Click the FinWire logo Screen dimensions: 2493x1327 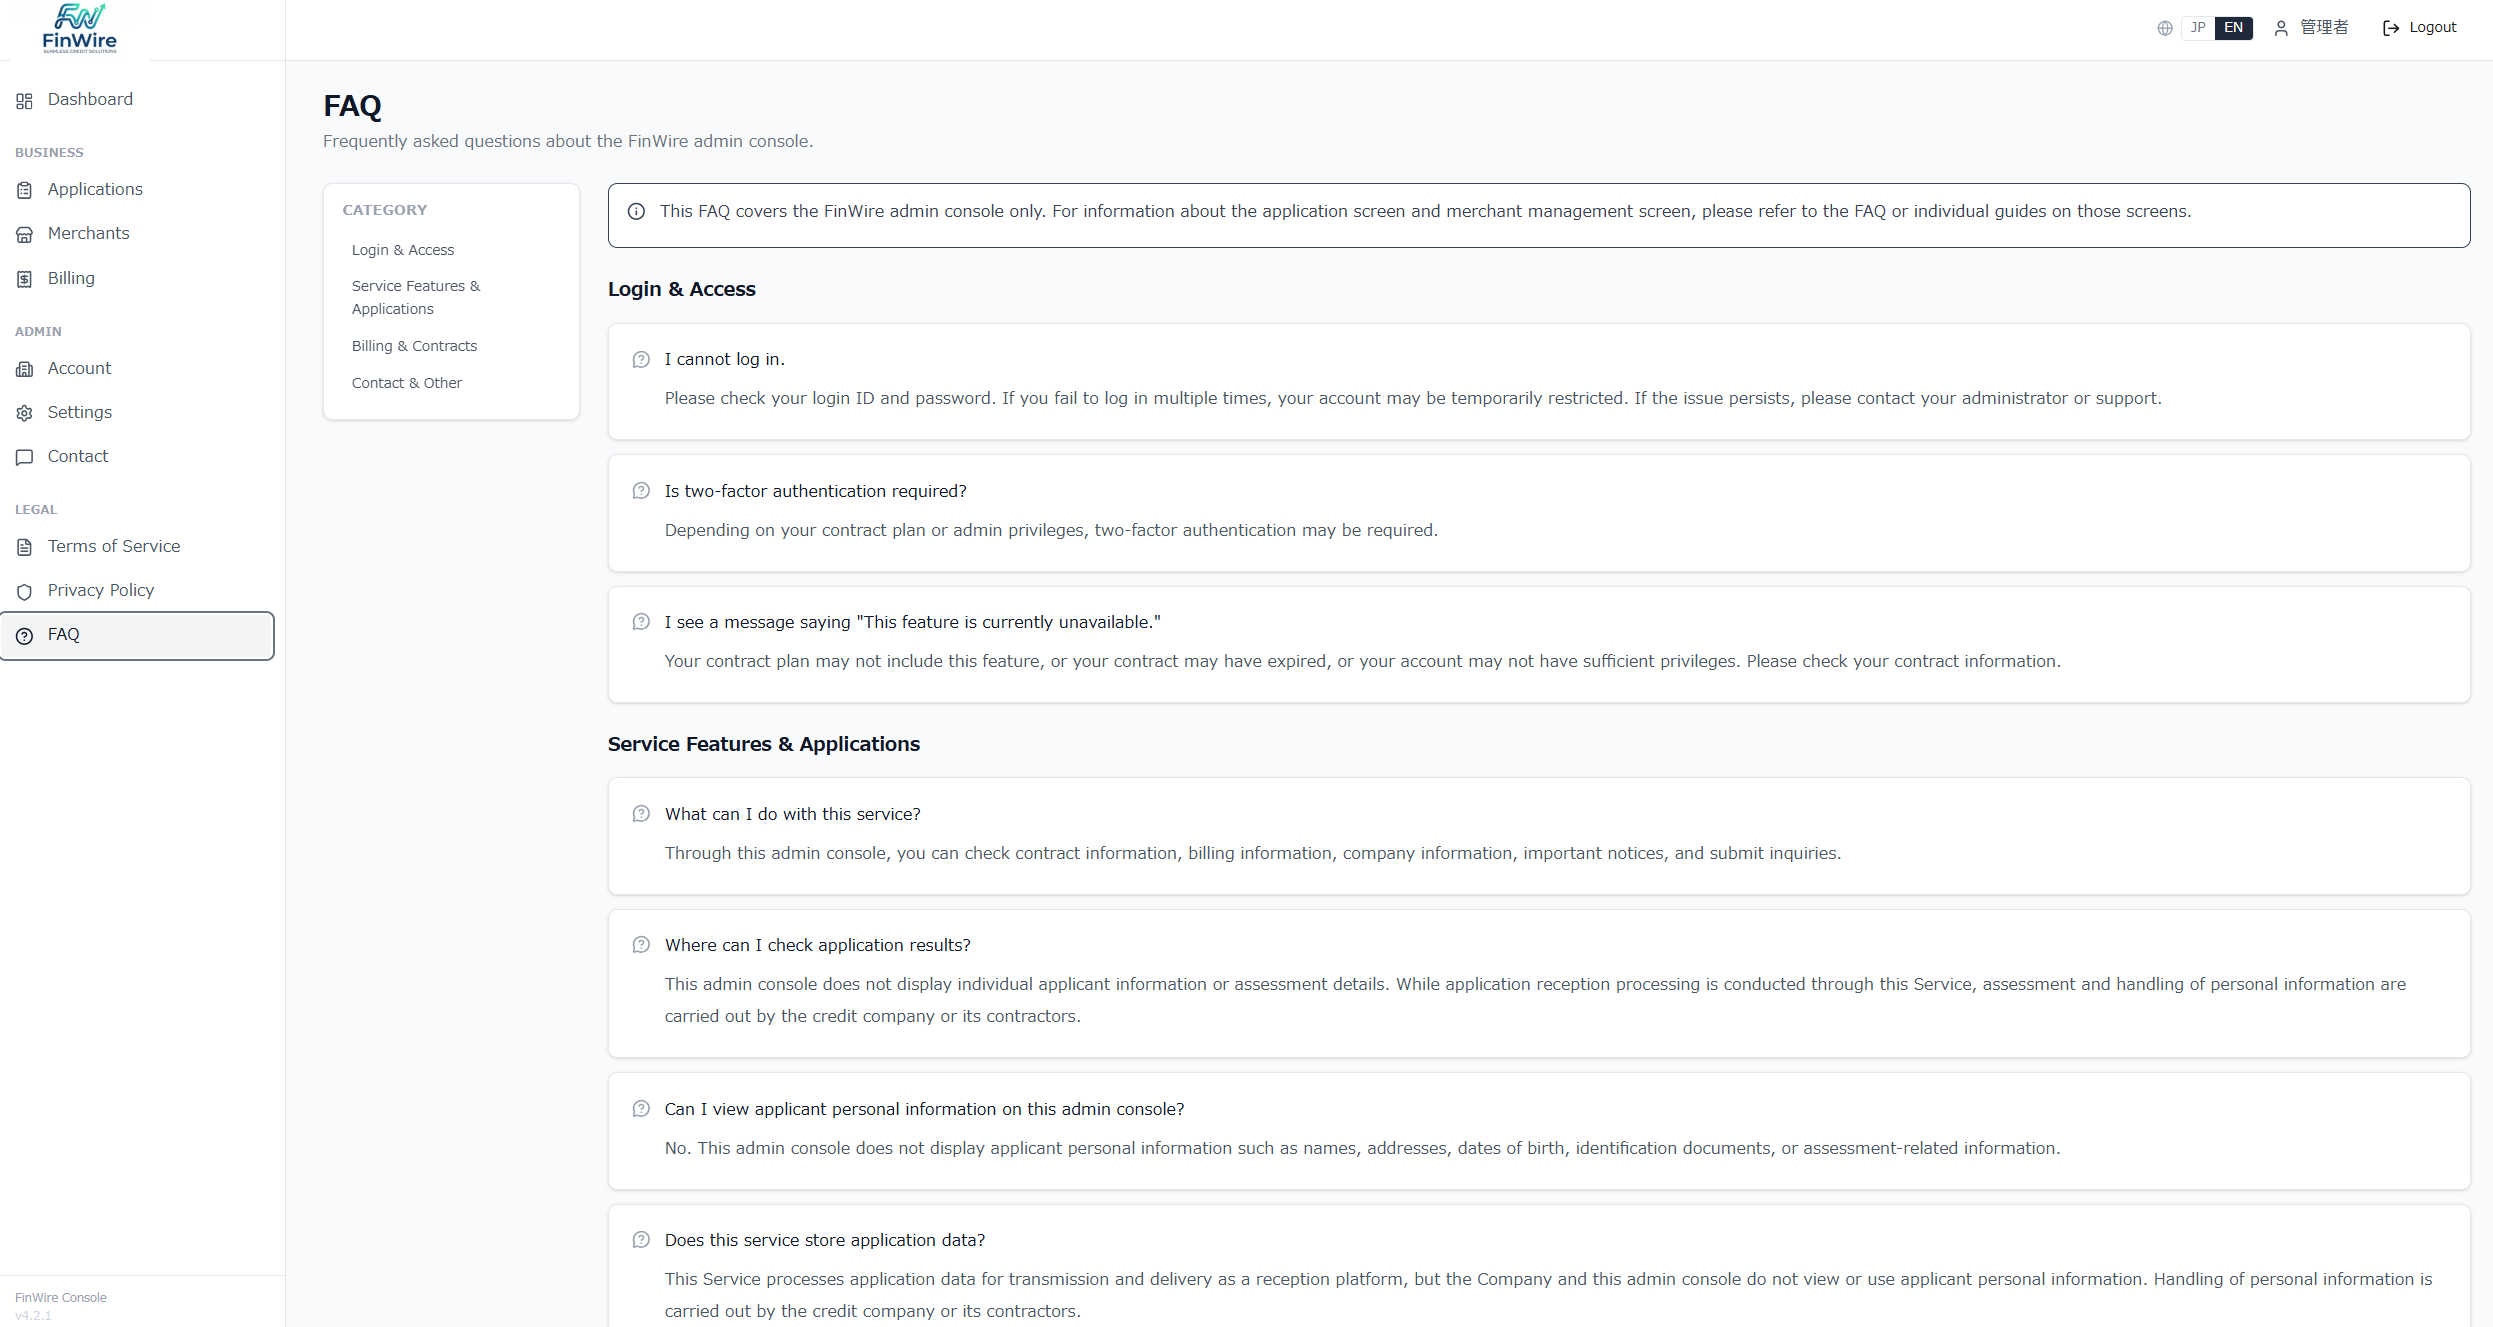tap(79, 29)
